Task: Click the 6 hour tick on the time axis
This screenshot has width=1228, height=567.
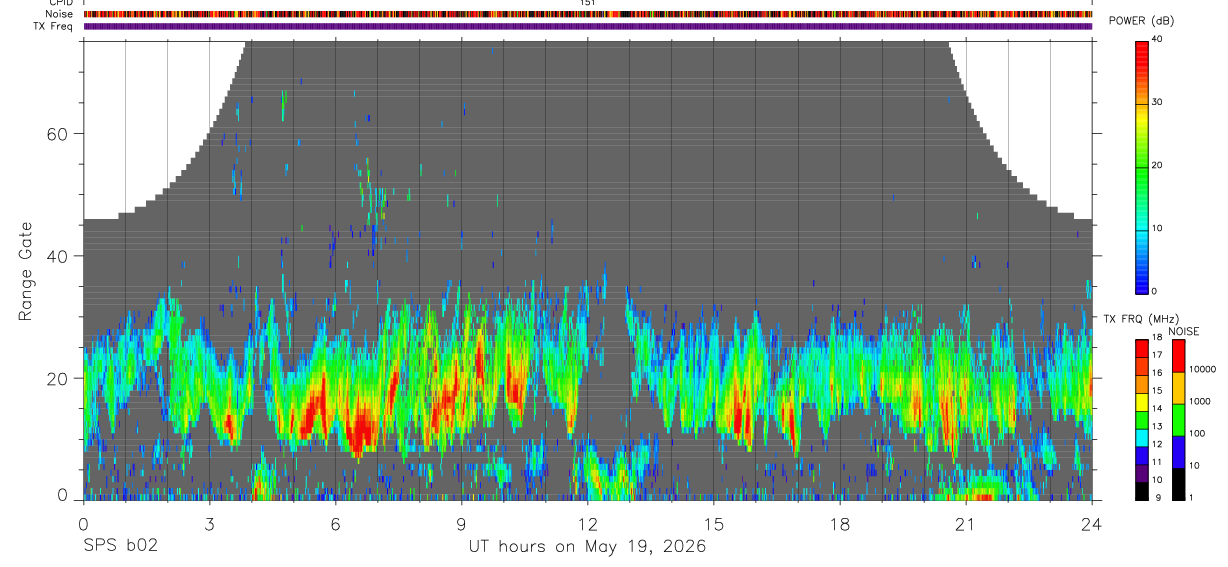Action: tap(335, 522)
